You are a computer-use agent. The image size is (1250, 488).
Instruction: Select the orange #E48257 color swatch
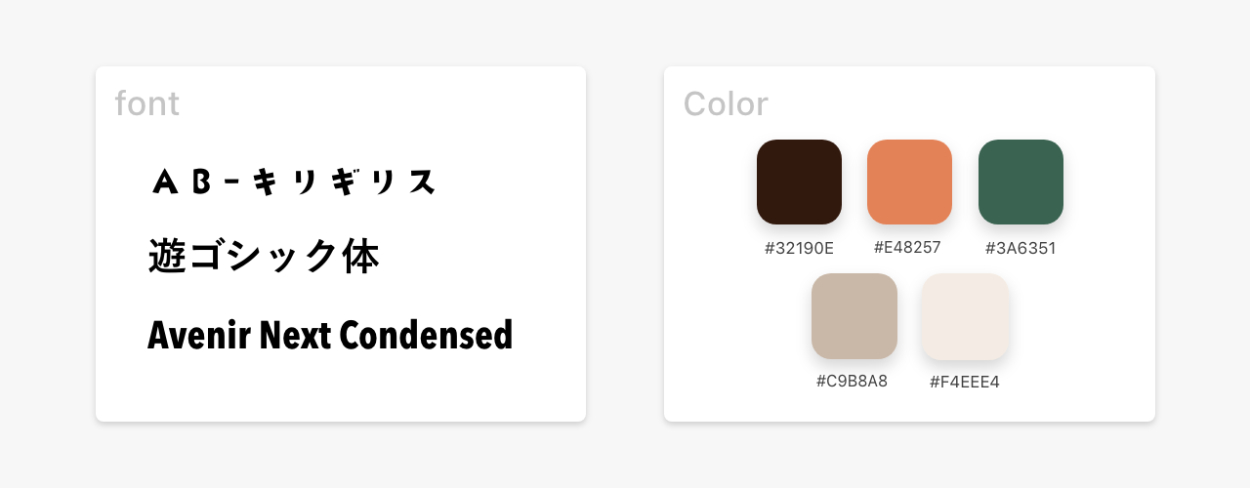[x=909, y=182]
